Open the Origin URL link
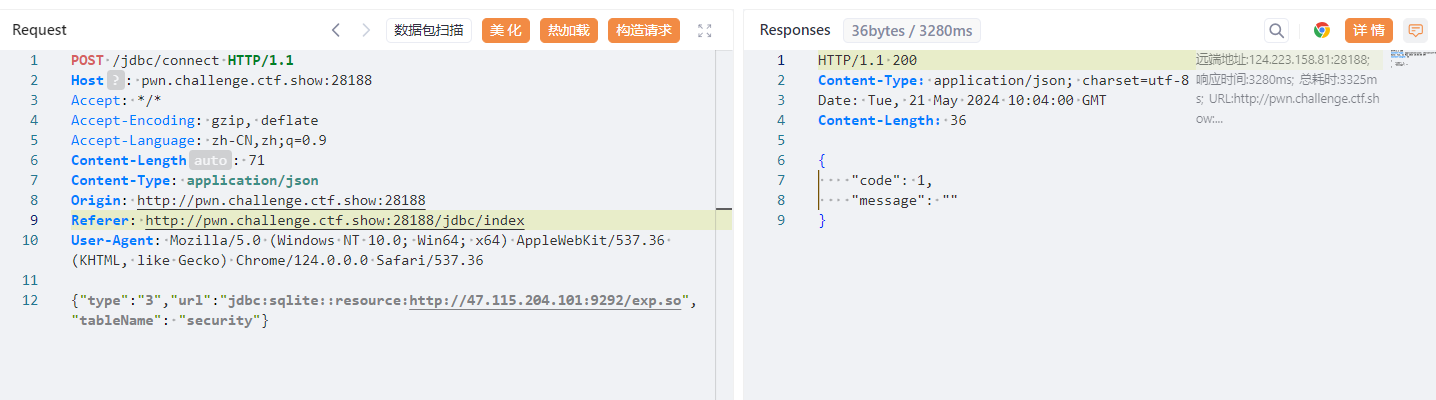The image size is (1436, 400). point(281,200)
